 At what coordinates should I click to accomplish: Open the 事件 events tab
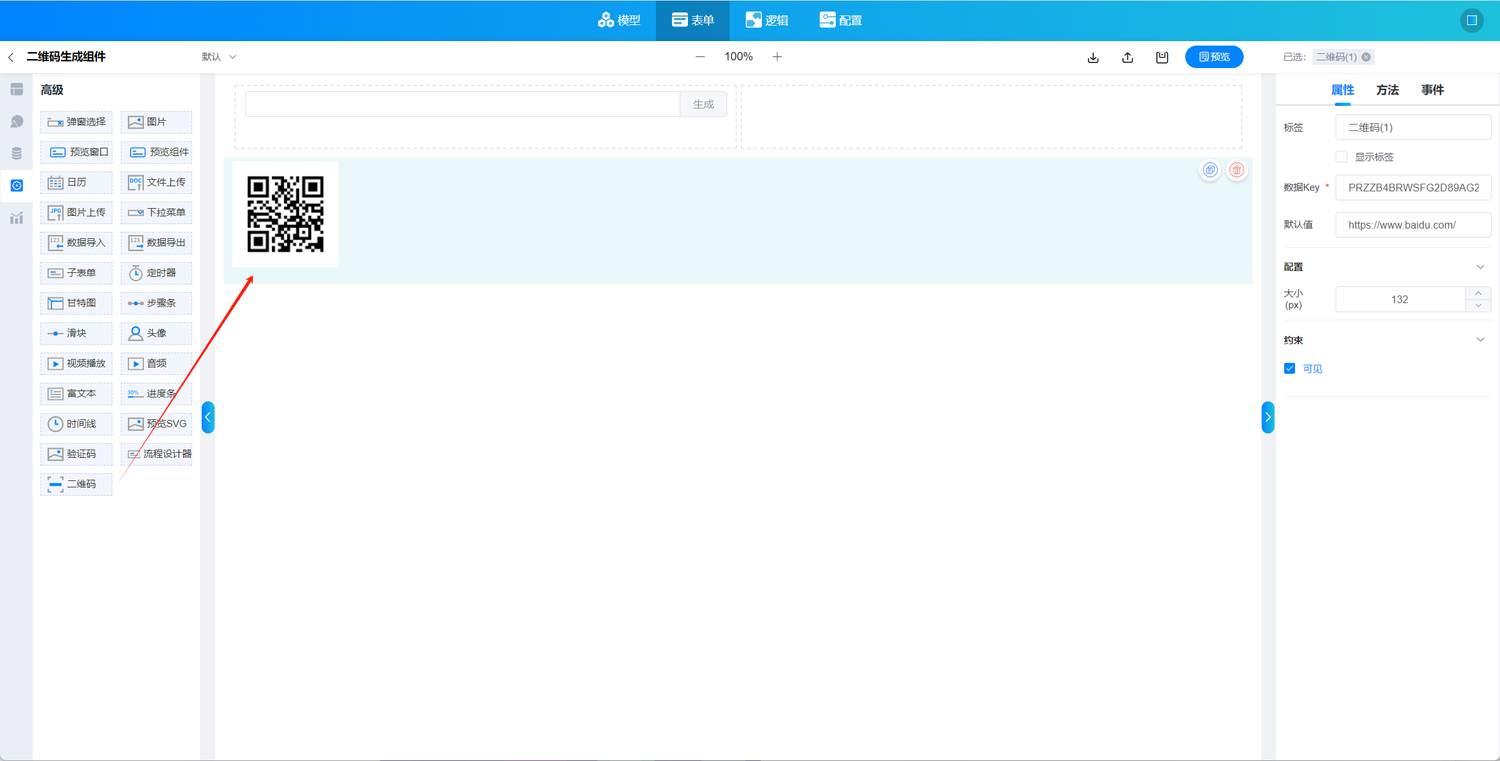pyautogui.click(x=1432, y=90)
